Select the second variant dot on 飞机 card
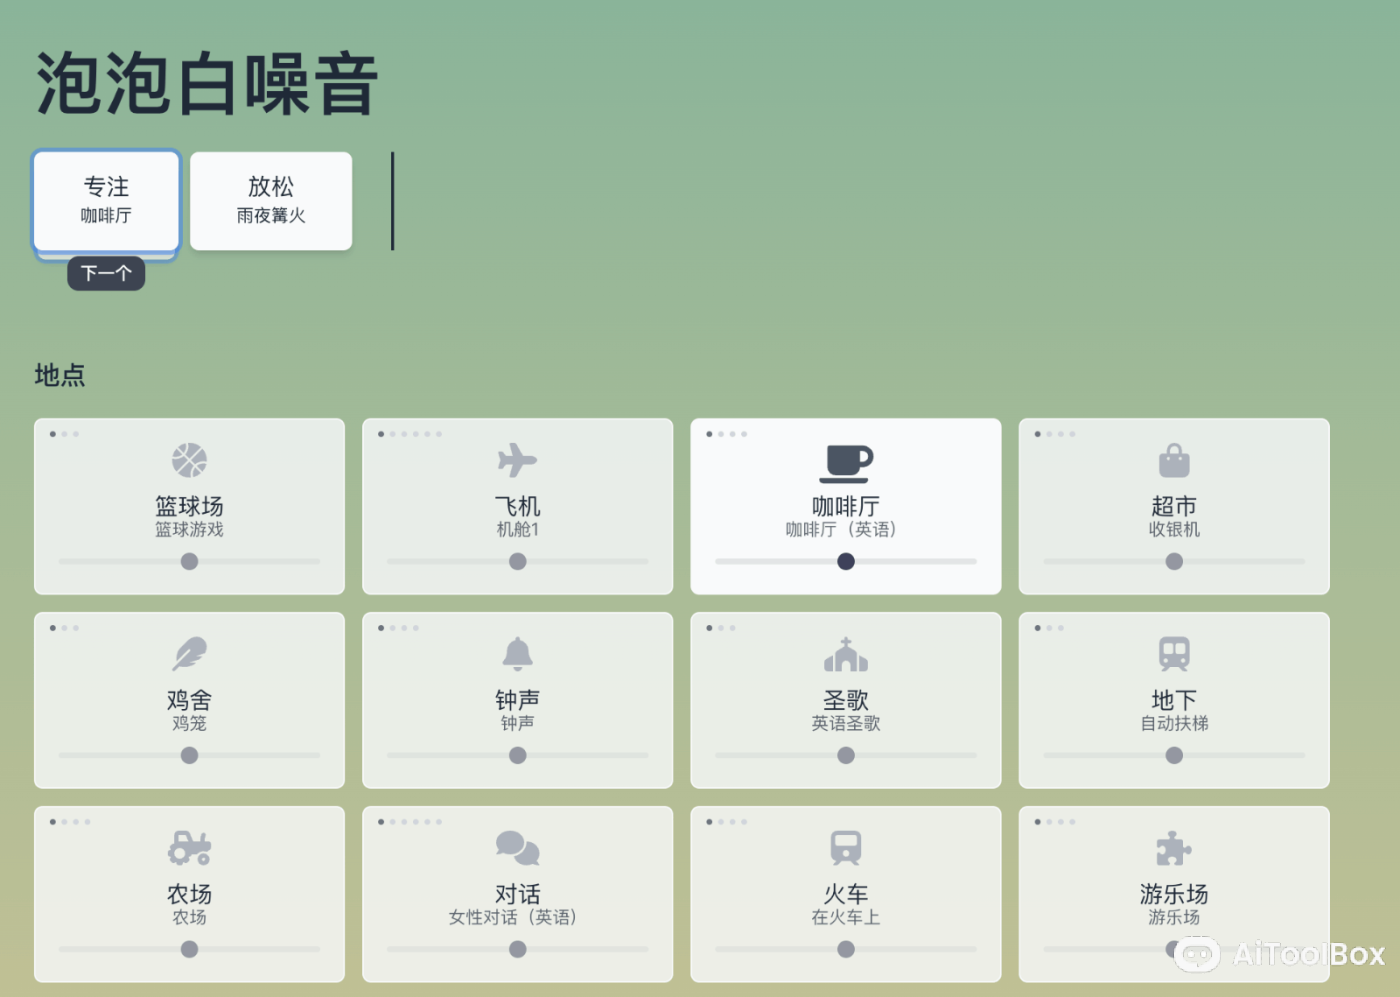This screenshot has height=997, width=1400. click(393, 434)
